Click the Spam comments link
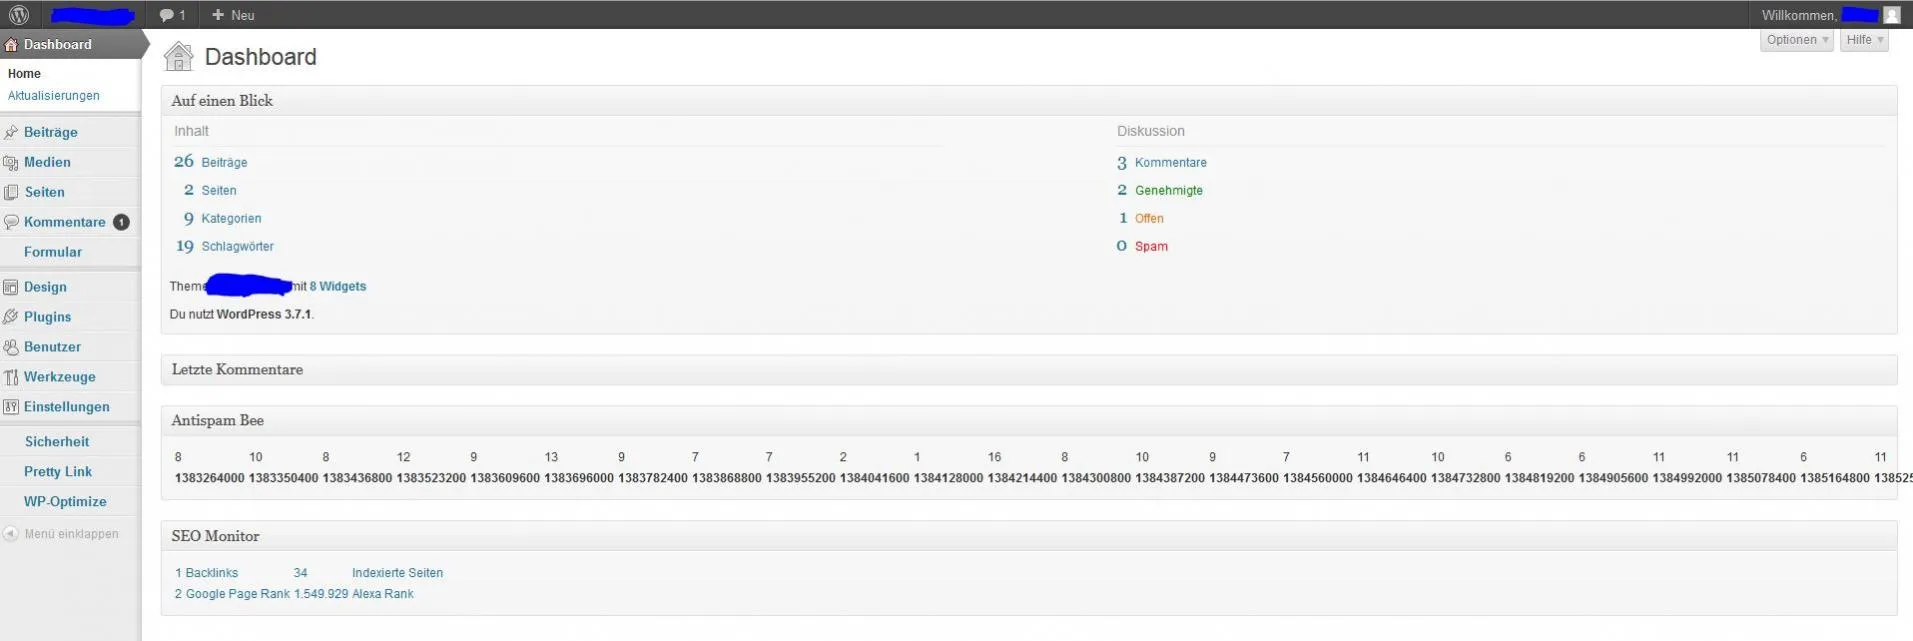The width and height of the screenshot is (1913, 641). click(1151, 246)
